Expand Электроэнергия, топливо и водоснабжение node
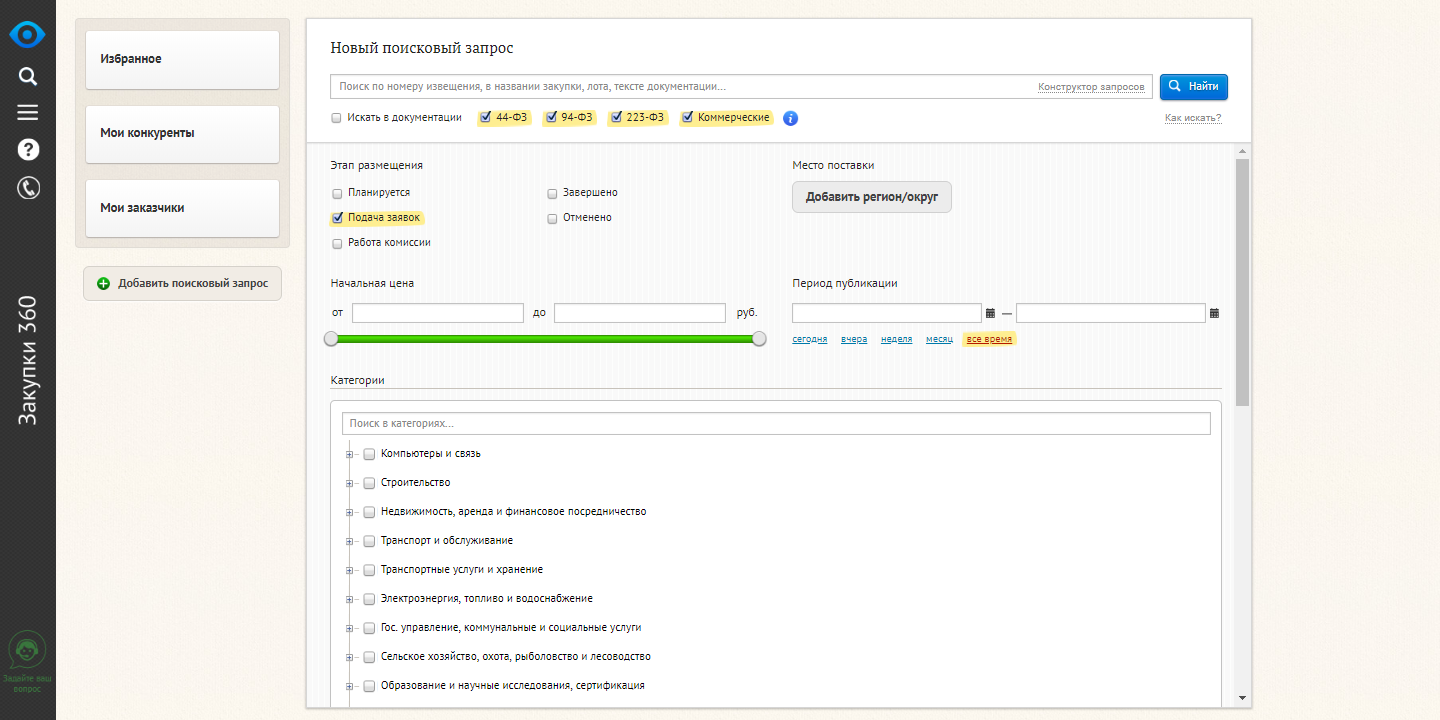This screenshot has height=720, width=1440. 350,600
